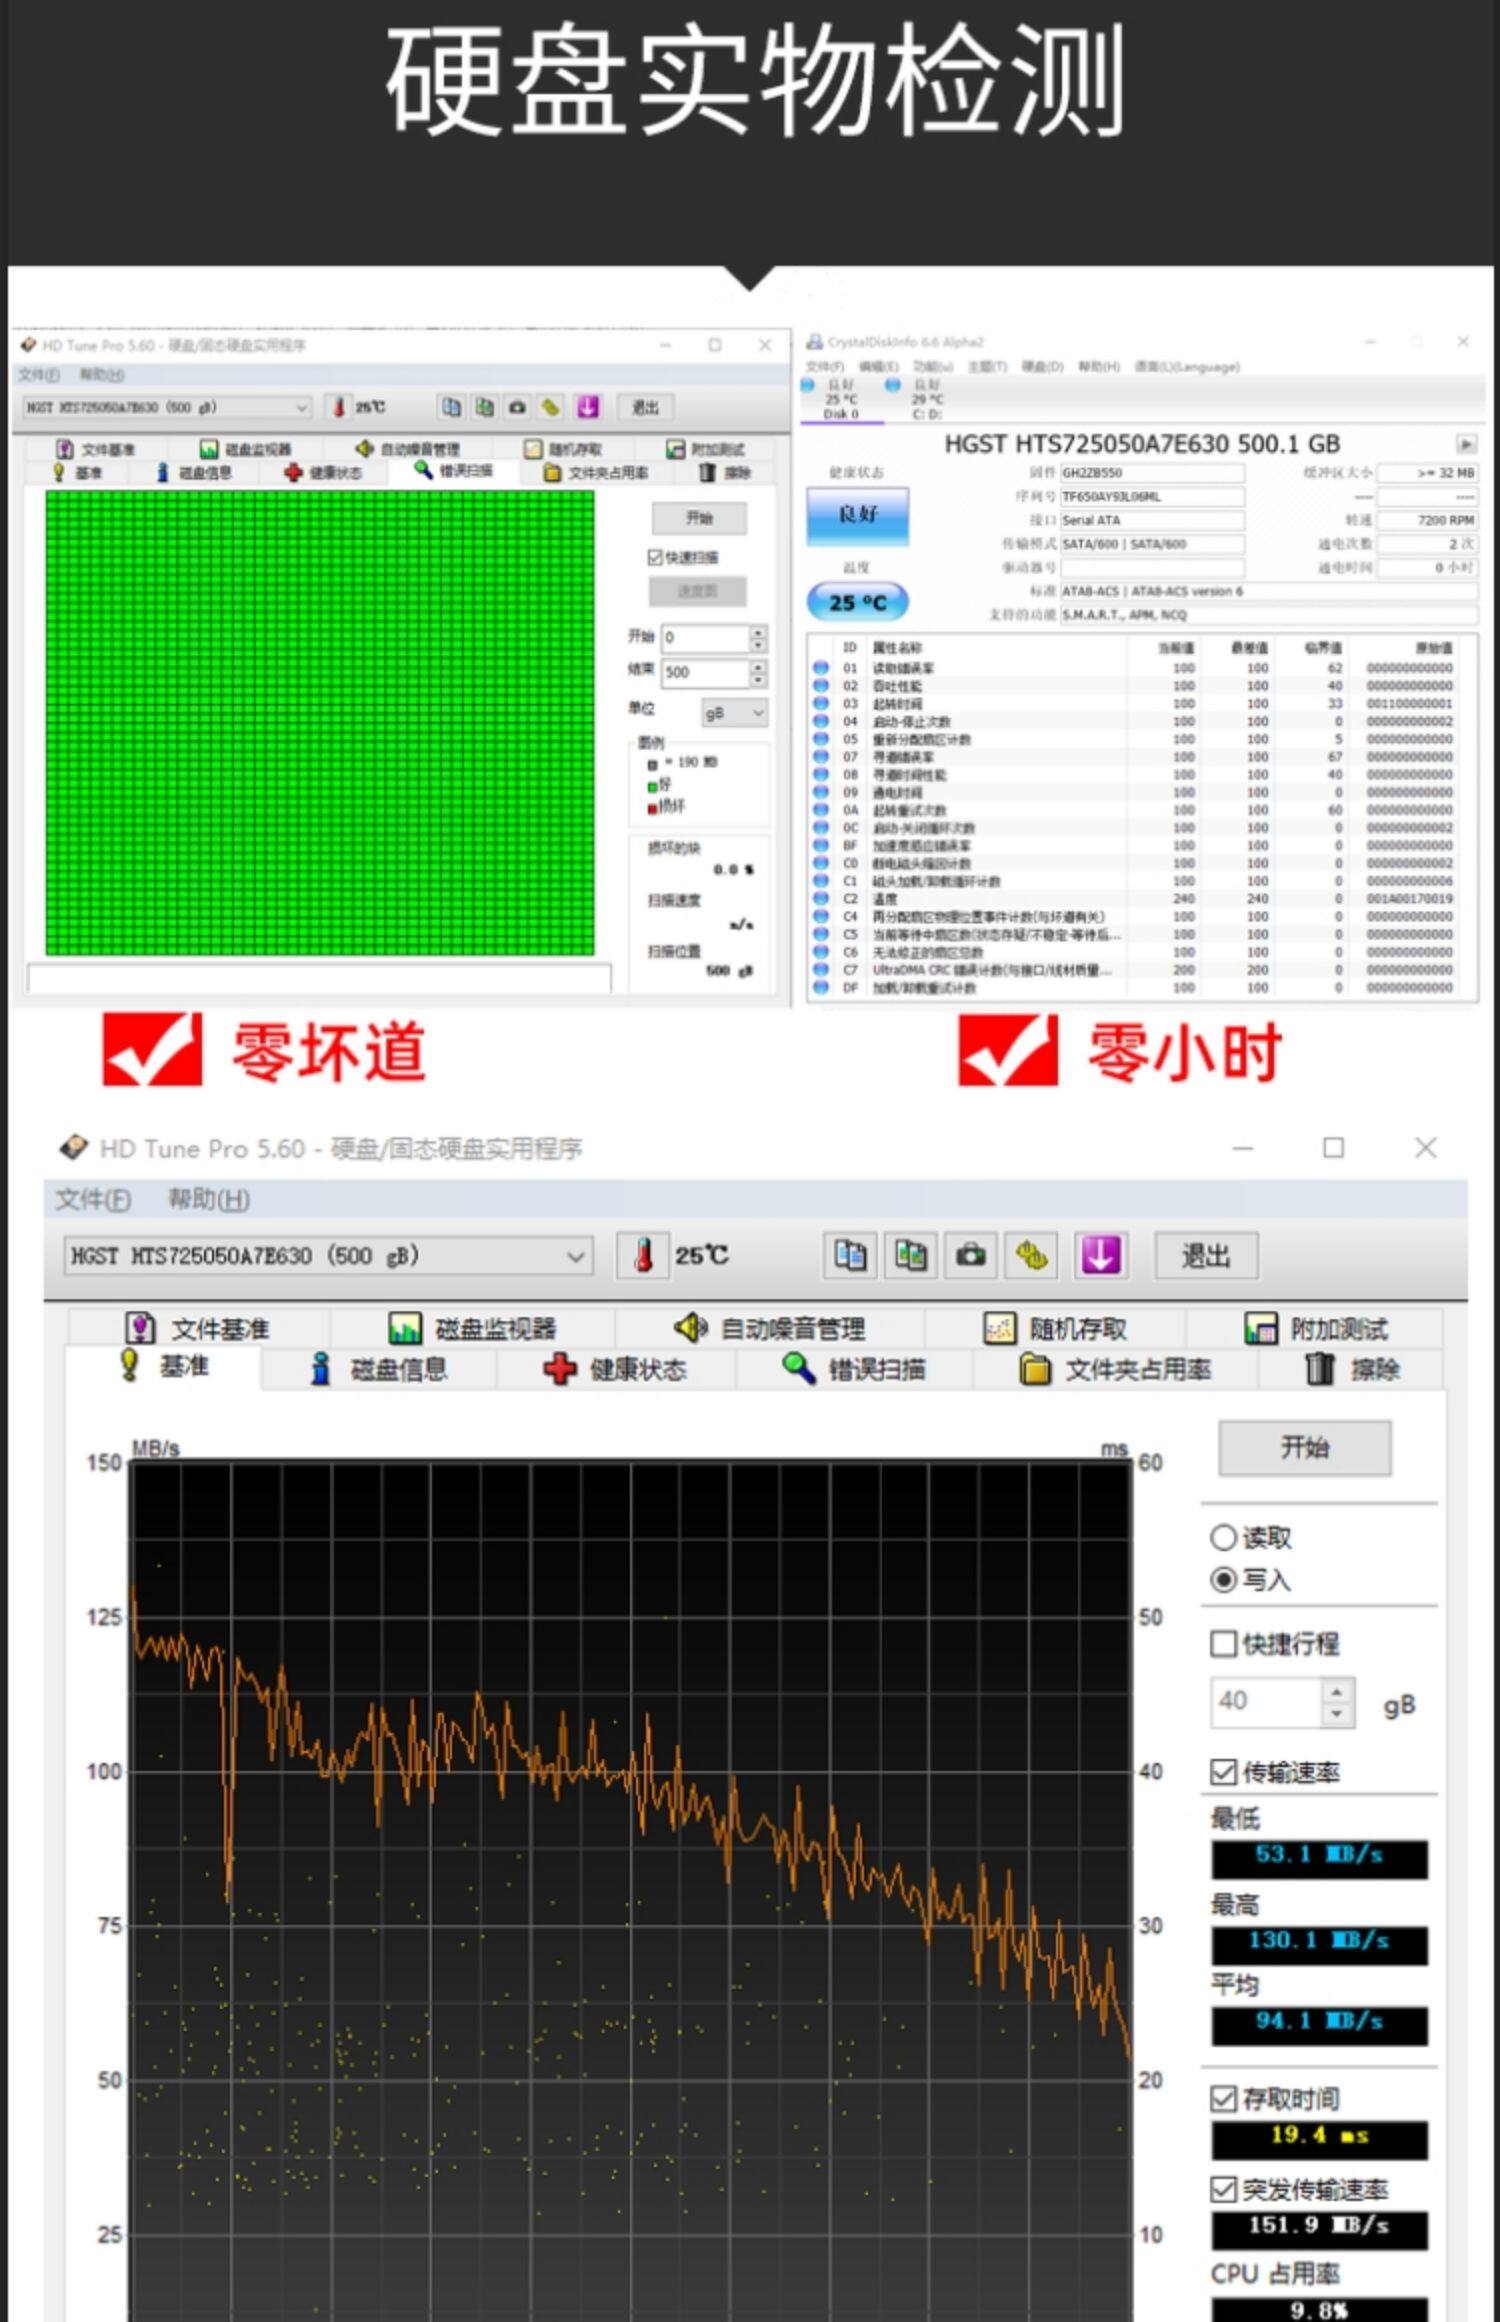Image resolution: width=1500 pixels, height=2322 pixels.
Task: Click status dot of SMART row 0C
Action: [821, 828]
